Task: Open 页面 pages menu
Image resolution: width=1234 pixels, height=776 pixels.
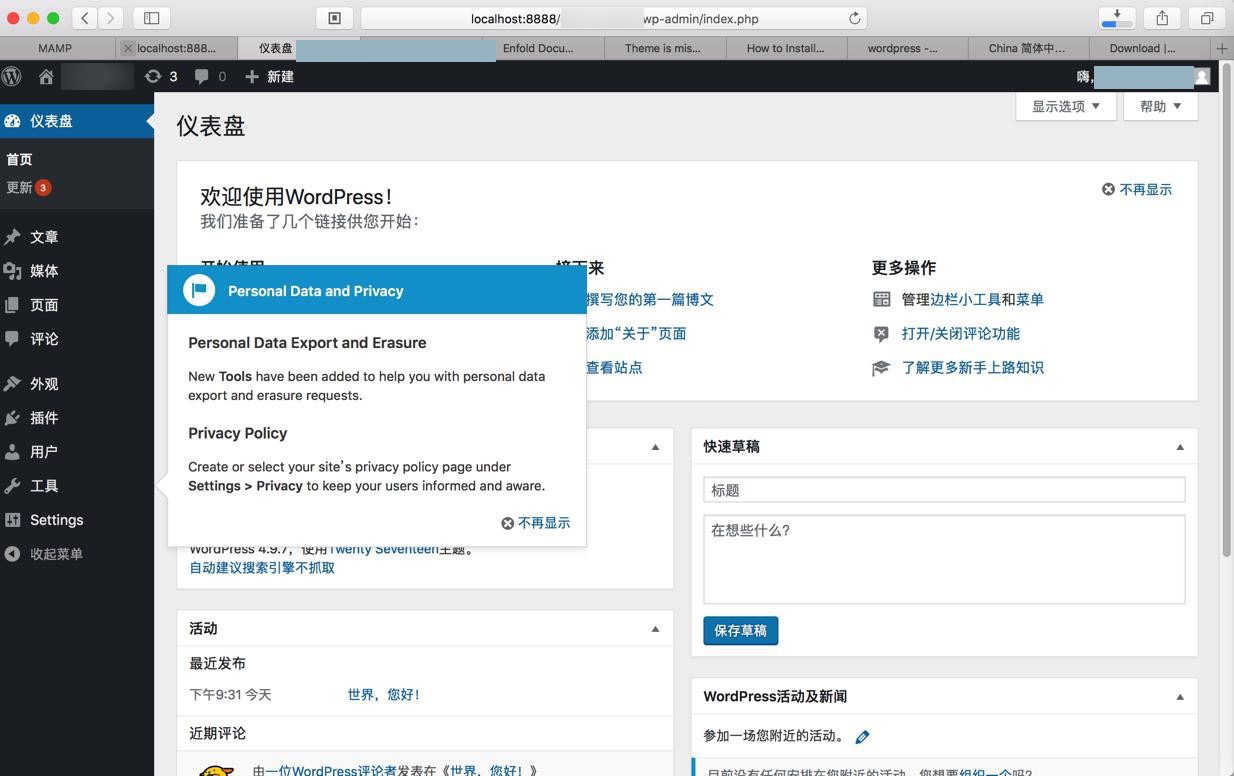Action: (x=77, y=305)
